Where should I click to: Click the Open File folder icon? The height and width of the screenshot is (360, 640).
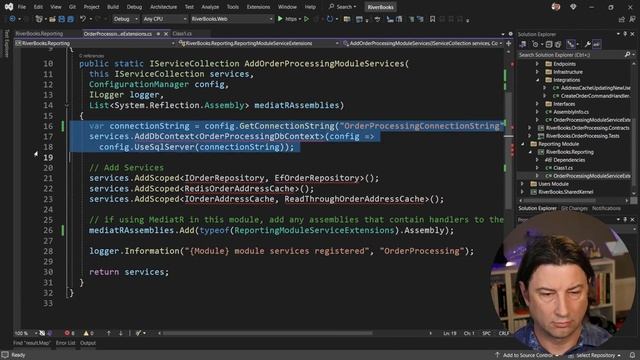tap(52, 19)
